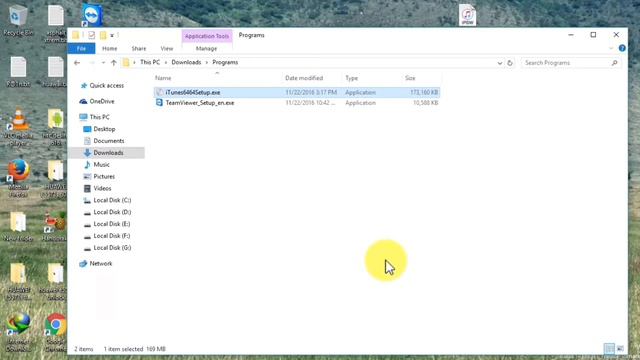Expand the address bar history dropdown
The width and height of the screenshot is (640, 360).
click(500, 63)
